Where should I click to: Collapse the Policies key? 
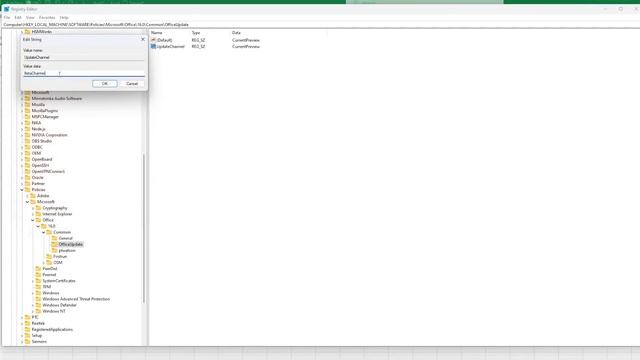(22, 190)
